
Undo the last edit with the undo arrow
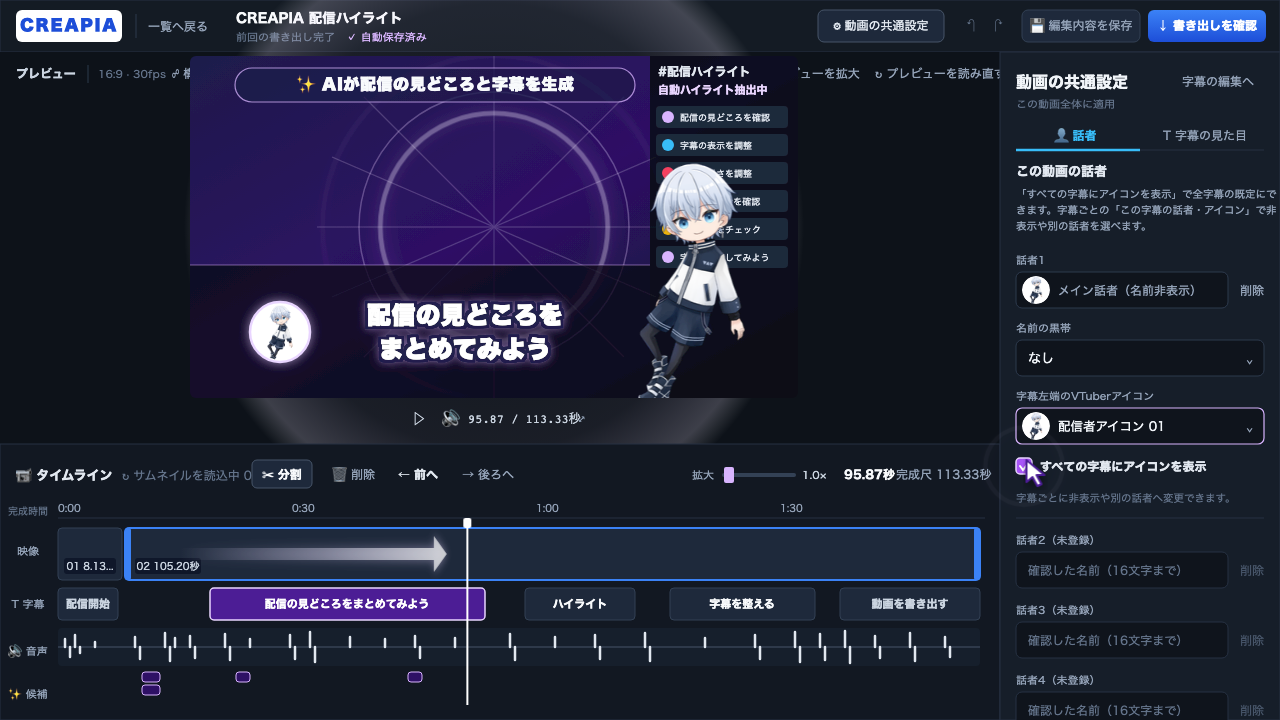[971, 26]
